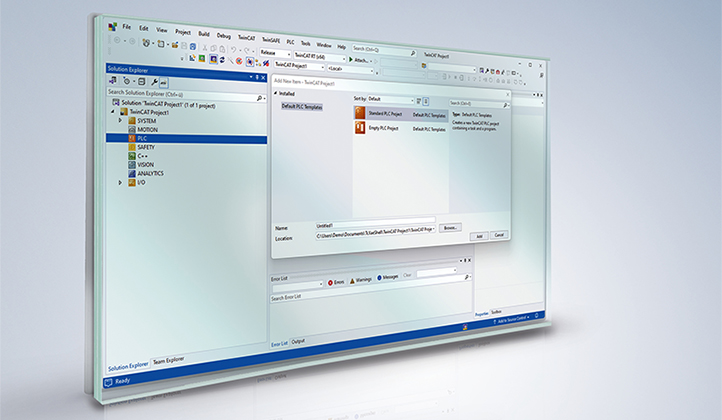722x420 pixels.
Task: Toggle the Warnings filter in Error List
Action: 360,280
